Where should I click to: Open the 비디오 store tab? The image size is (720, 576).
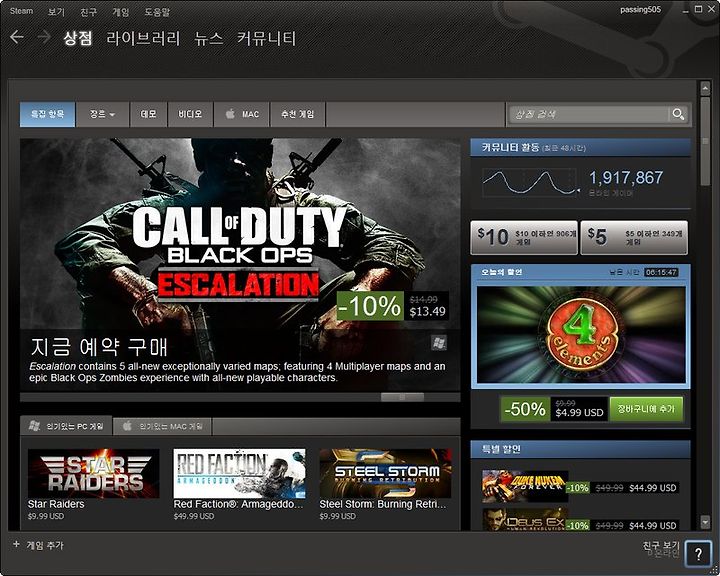pyautogui.click(x=190, y=114)
